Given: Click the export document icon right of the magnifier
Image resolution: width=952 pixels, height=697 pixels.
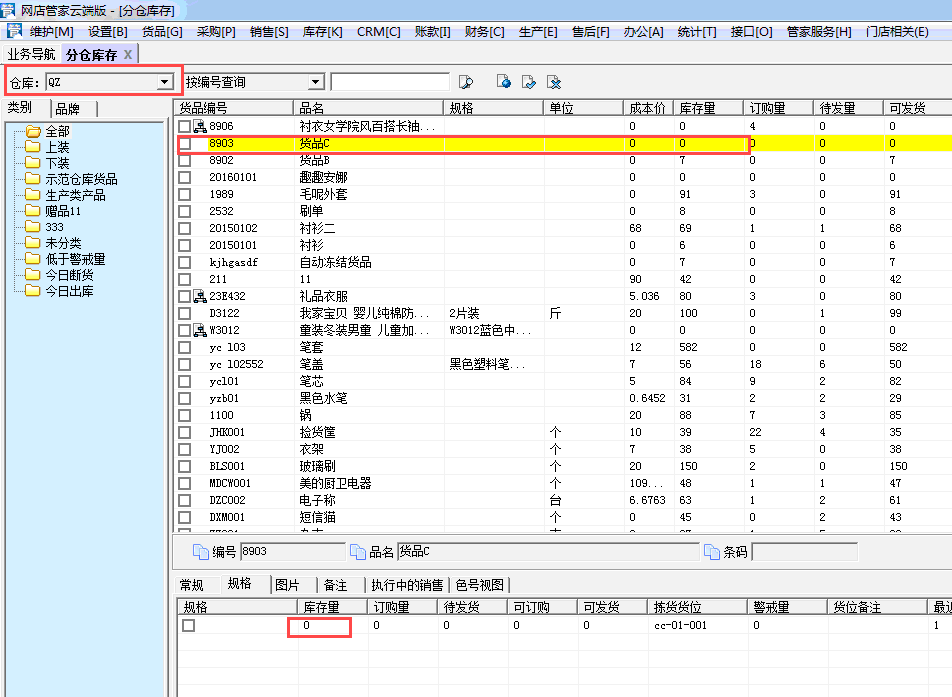Looking at the screenshot, I should (x=503, y=81).
